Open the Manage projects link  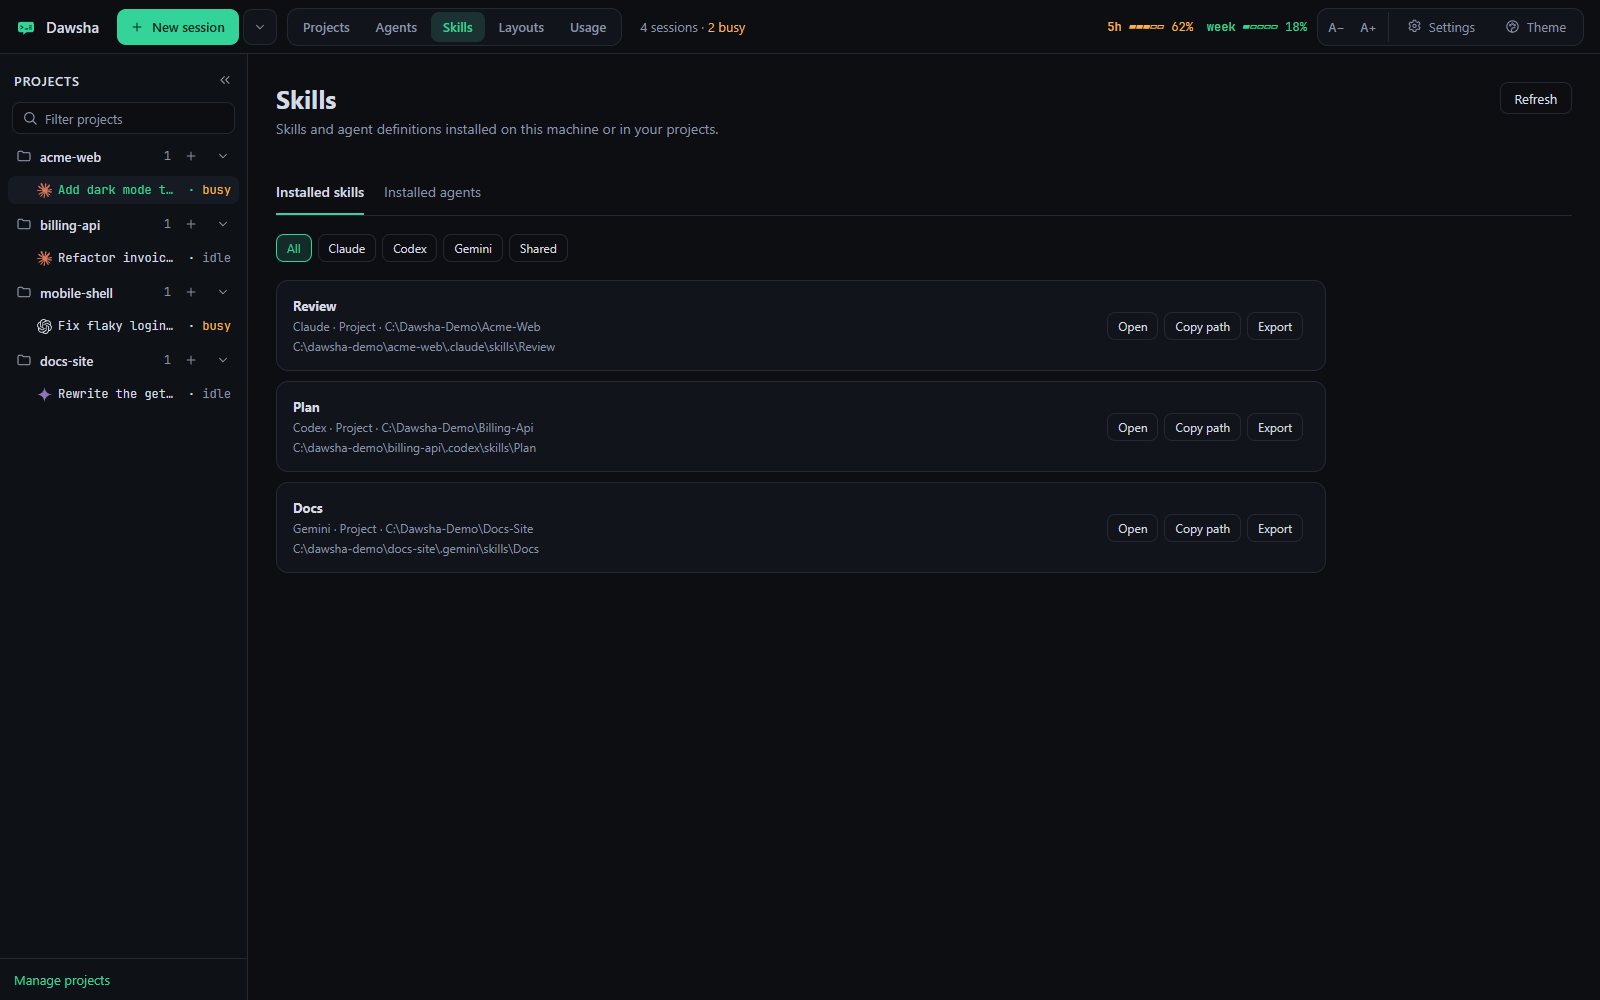[x=62, y=980]
